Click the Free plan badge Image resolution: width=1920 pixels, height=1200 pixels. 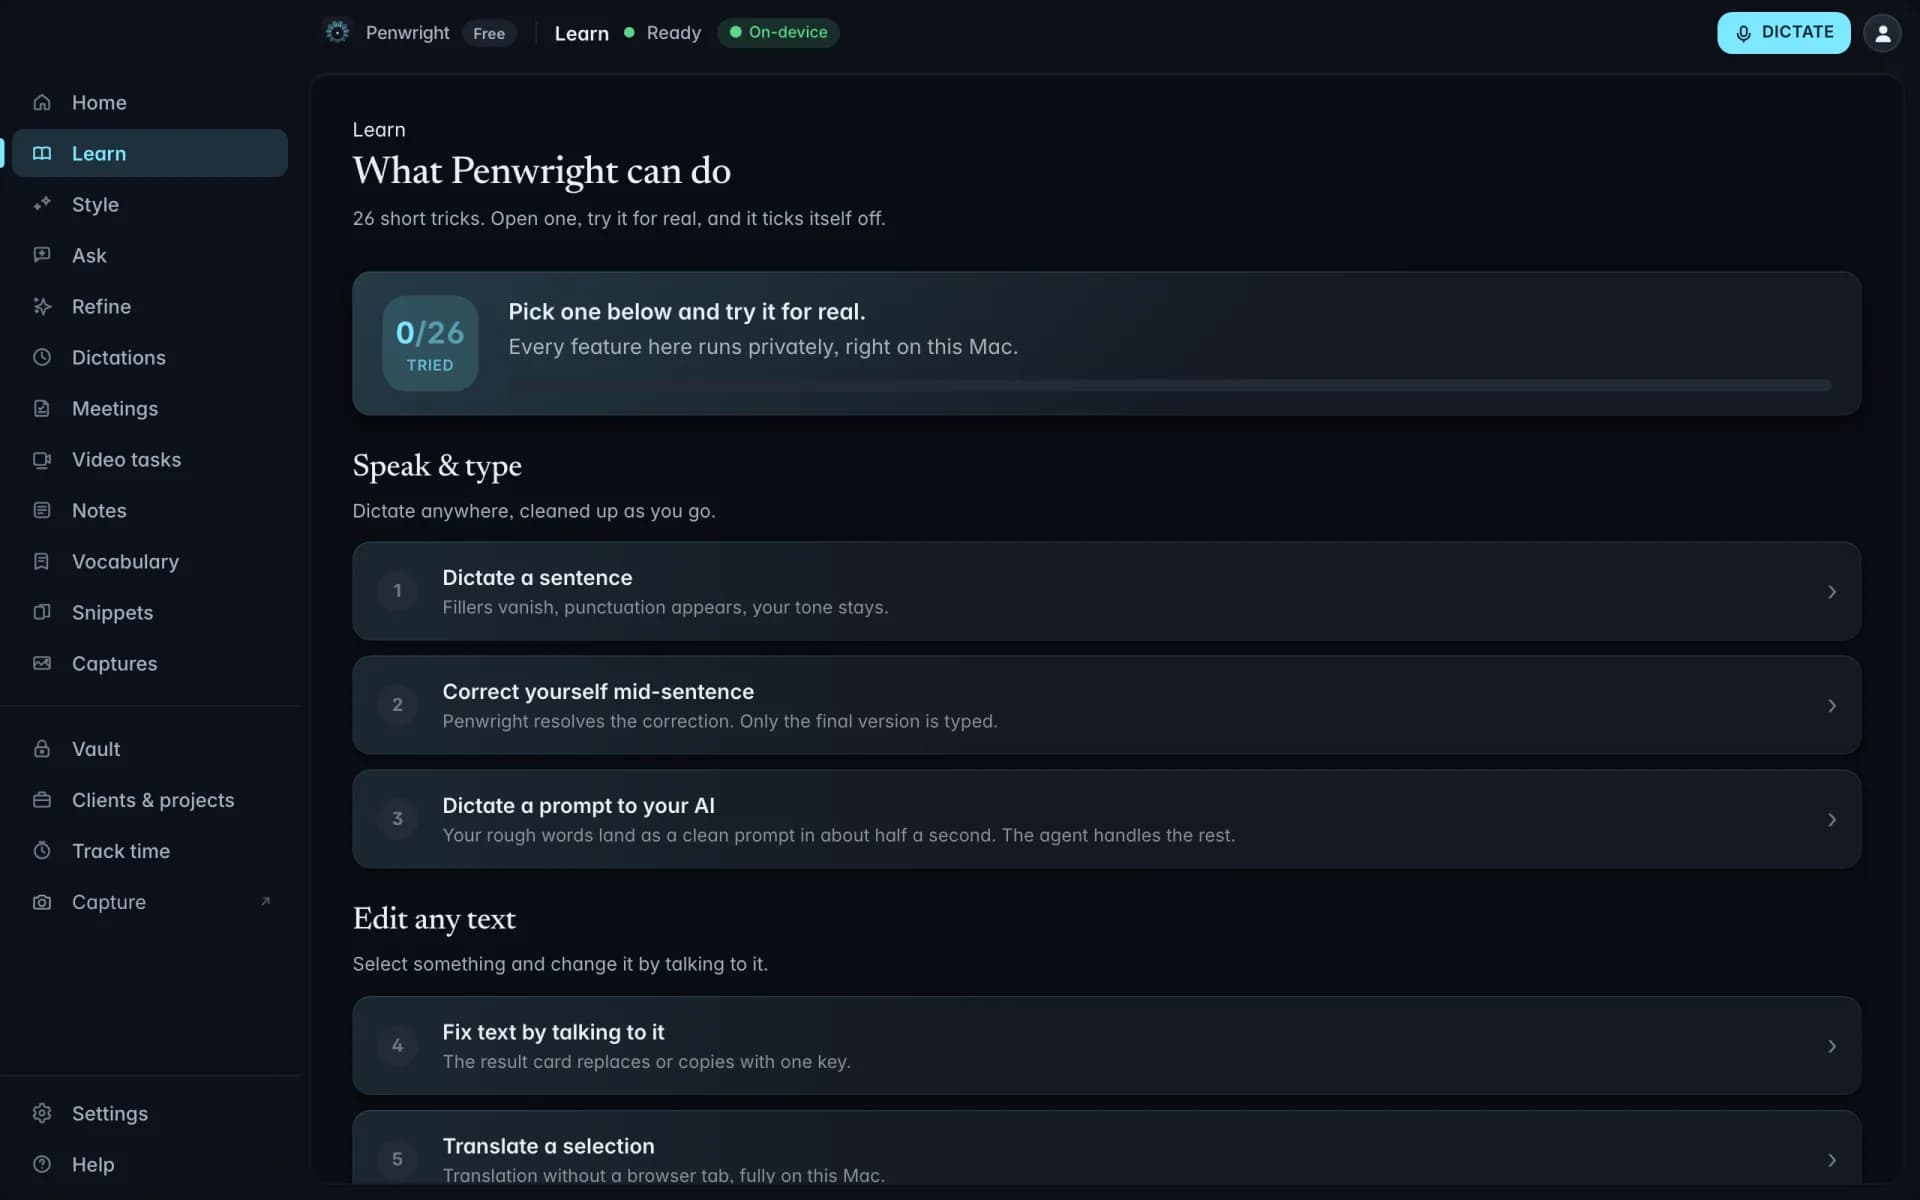tap(489, 33)
